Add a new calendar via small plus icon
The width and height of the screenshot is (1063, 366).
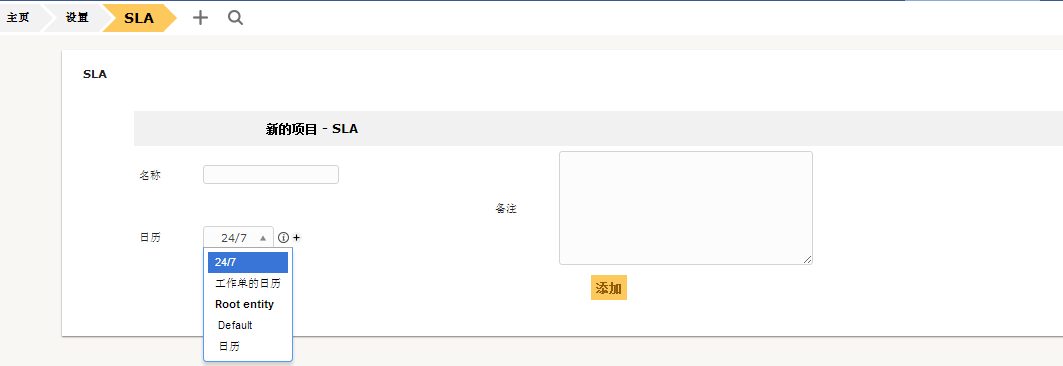pos(296,238)
